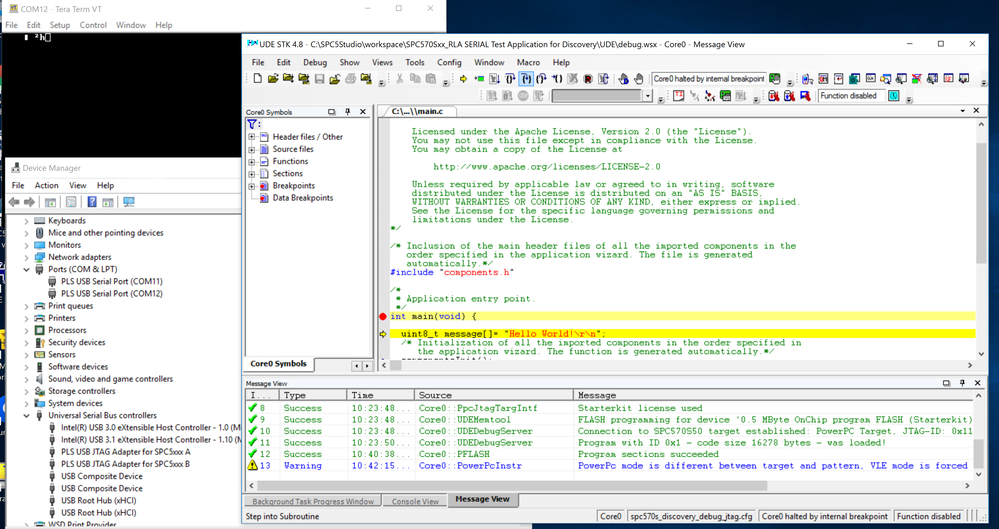Open the Setup menu in Tera Term
The height and width of the screenshot is (529, 999).
pos(60,25)
